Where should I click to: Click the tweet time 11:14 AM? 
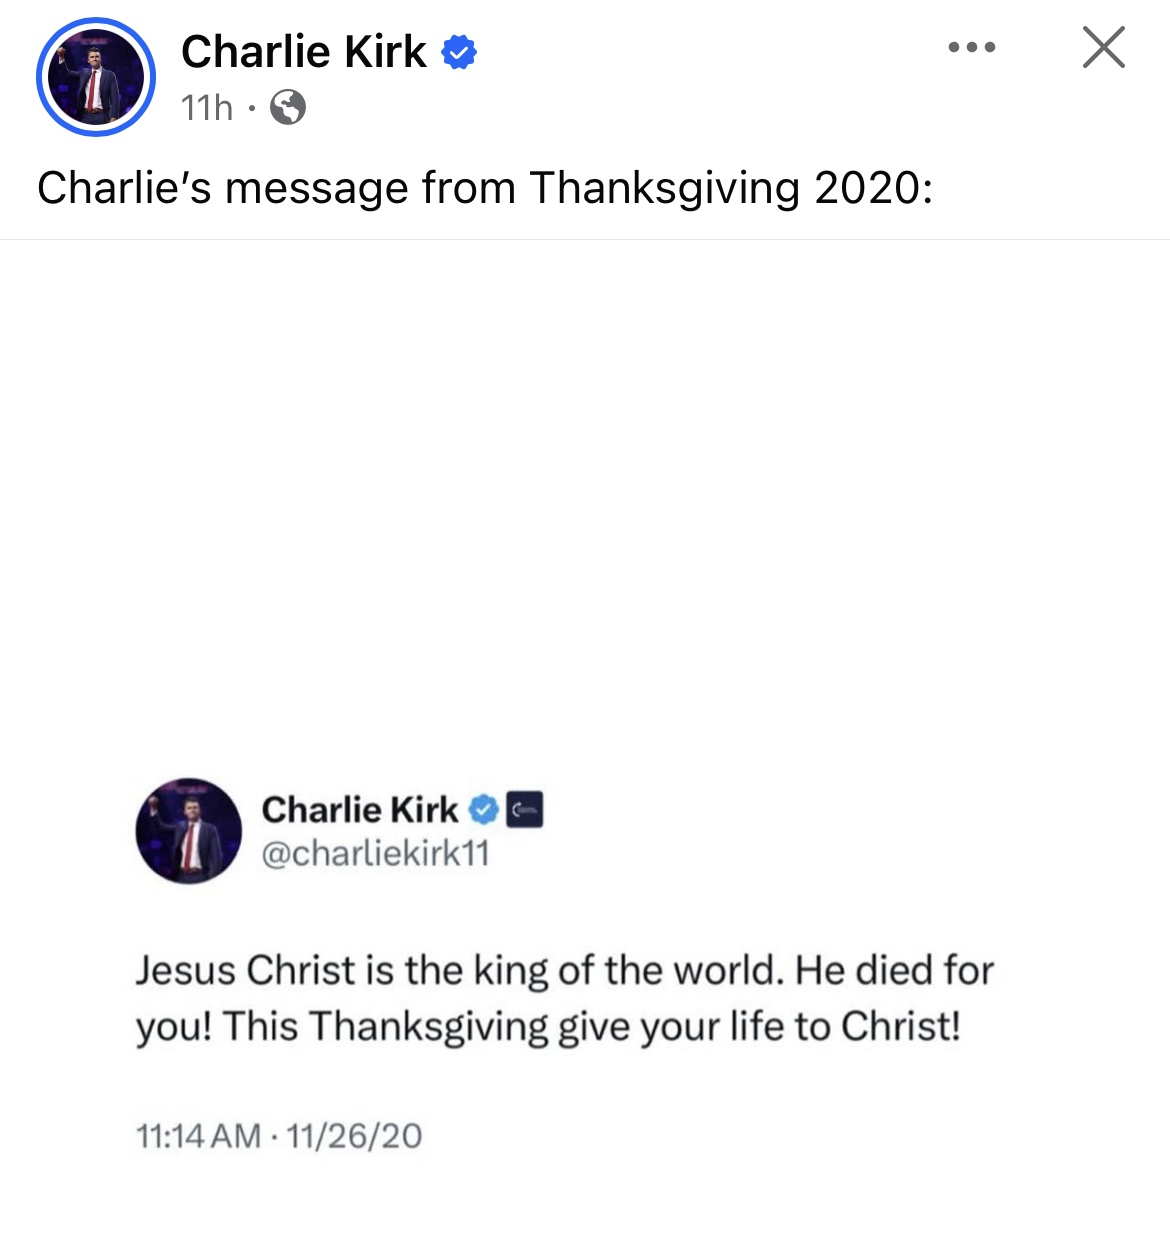coord(197,1136)
